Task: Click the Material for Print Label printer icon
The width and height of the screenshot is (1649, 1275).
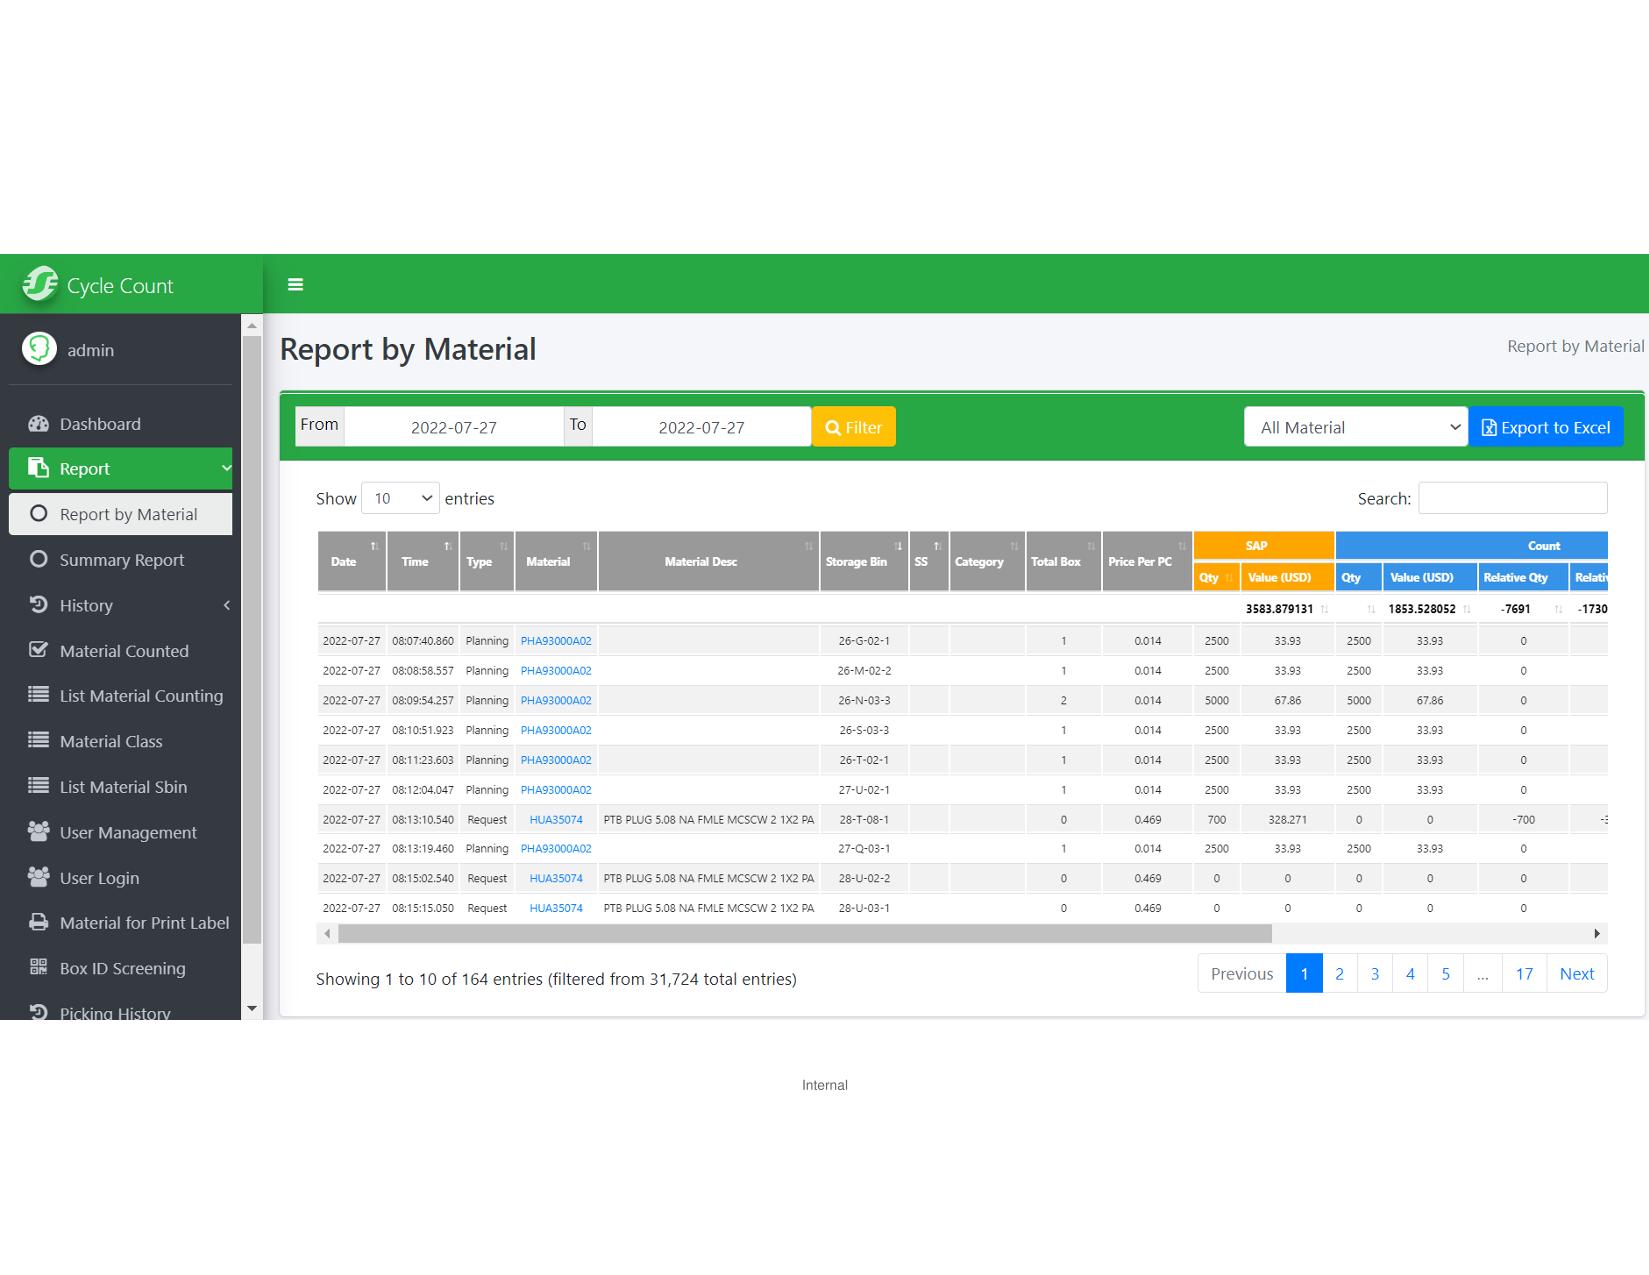Action: click(x=38, y=923)
